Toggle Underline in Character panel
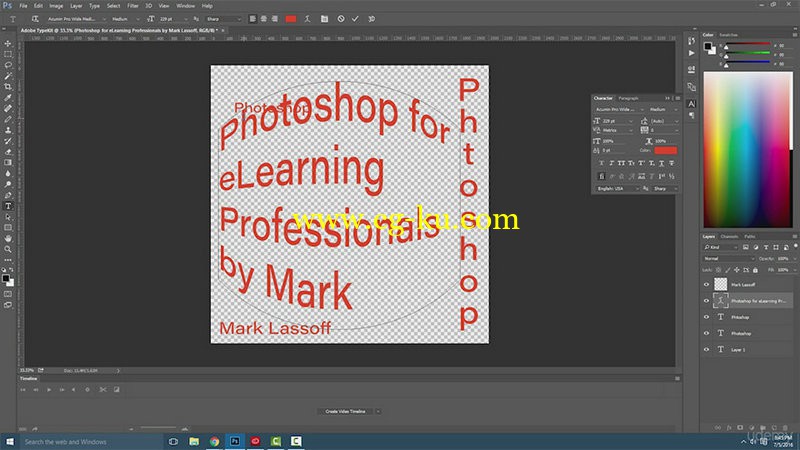 tap(661, 163)
